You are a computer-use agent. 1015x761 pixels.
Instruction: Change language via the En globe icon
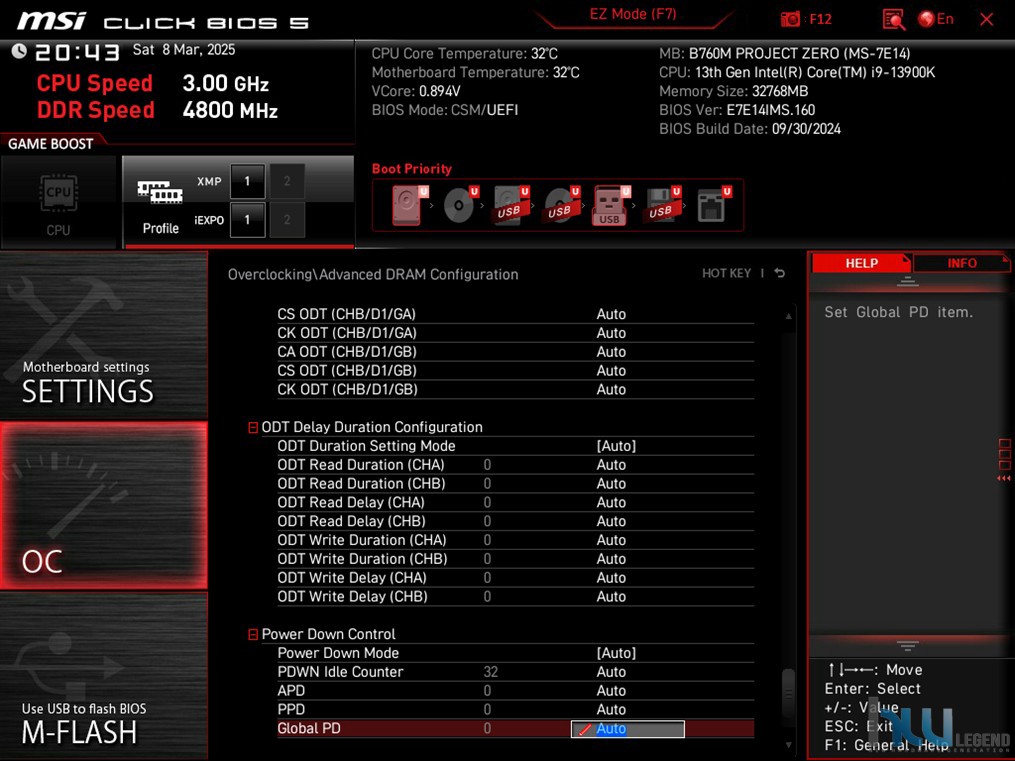936,19
